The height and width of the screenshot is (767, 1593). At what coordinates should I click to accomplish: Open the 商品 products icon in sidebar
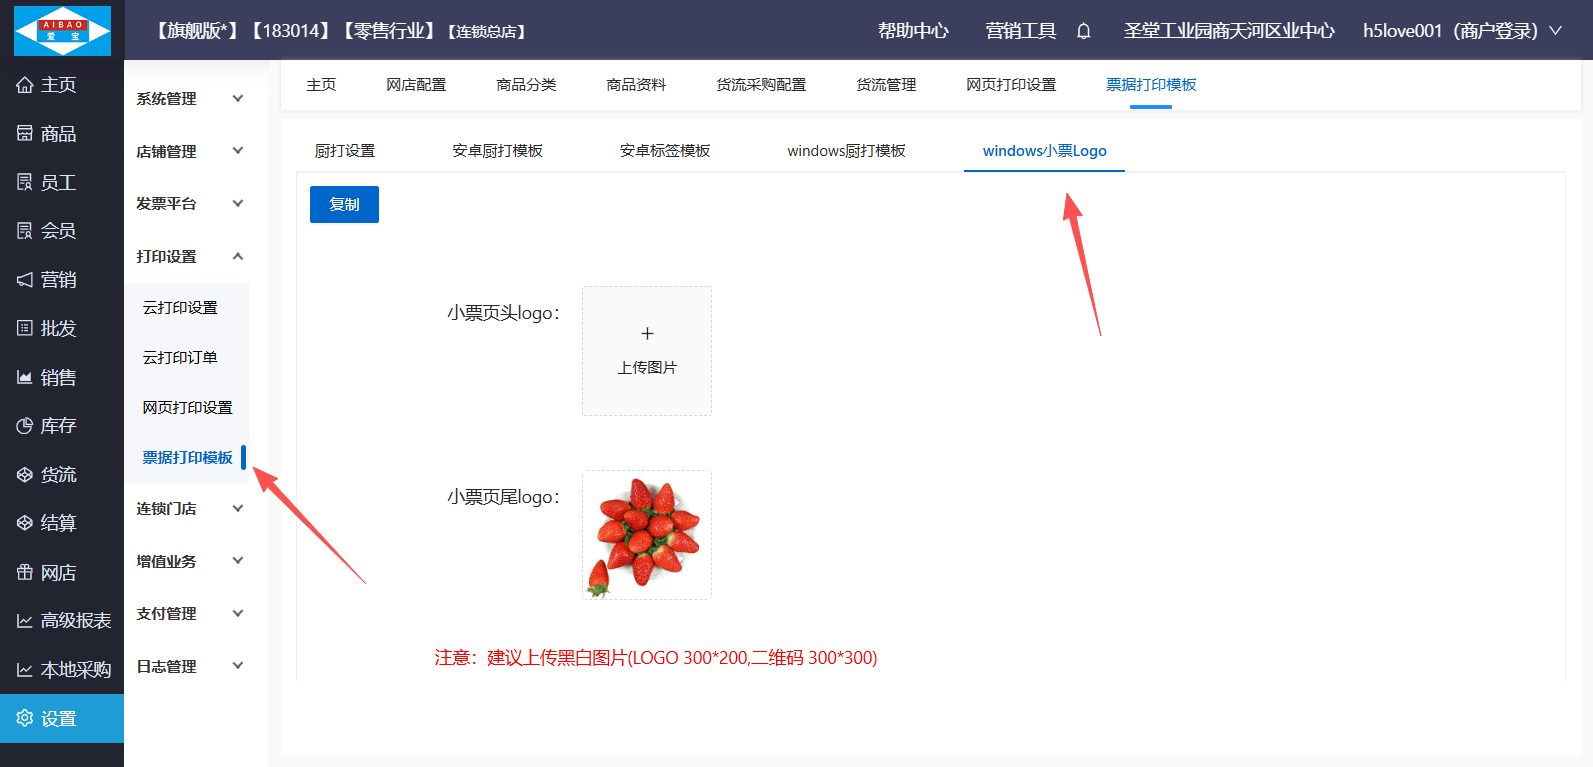point(25,134)
